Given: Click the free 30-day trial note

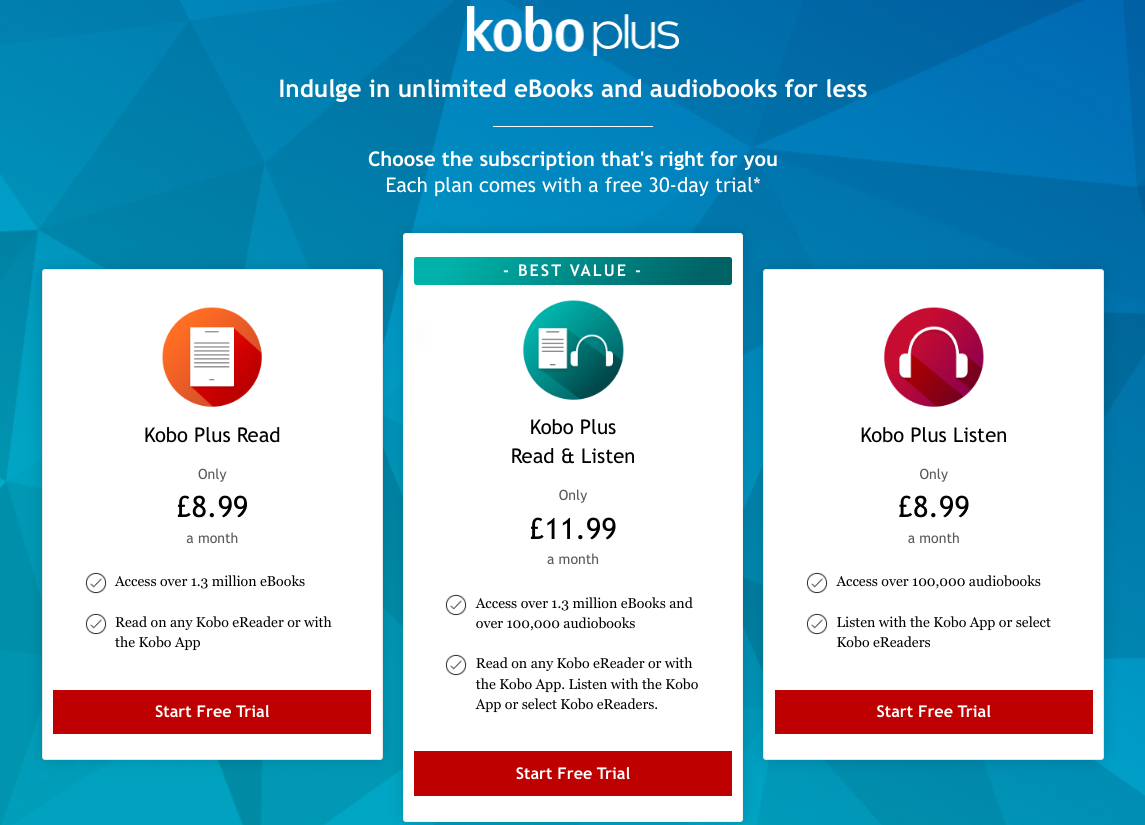Looking at the screenshot, I should pyautogui.click(x=573, y=186).
